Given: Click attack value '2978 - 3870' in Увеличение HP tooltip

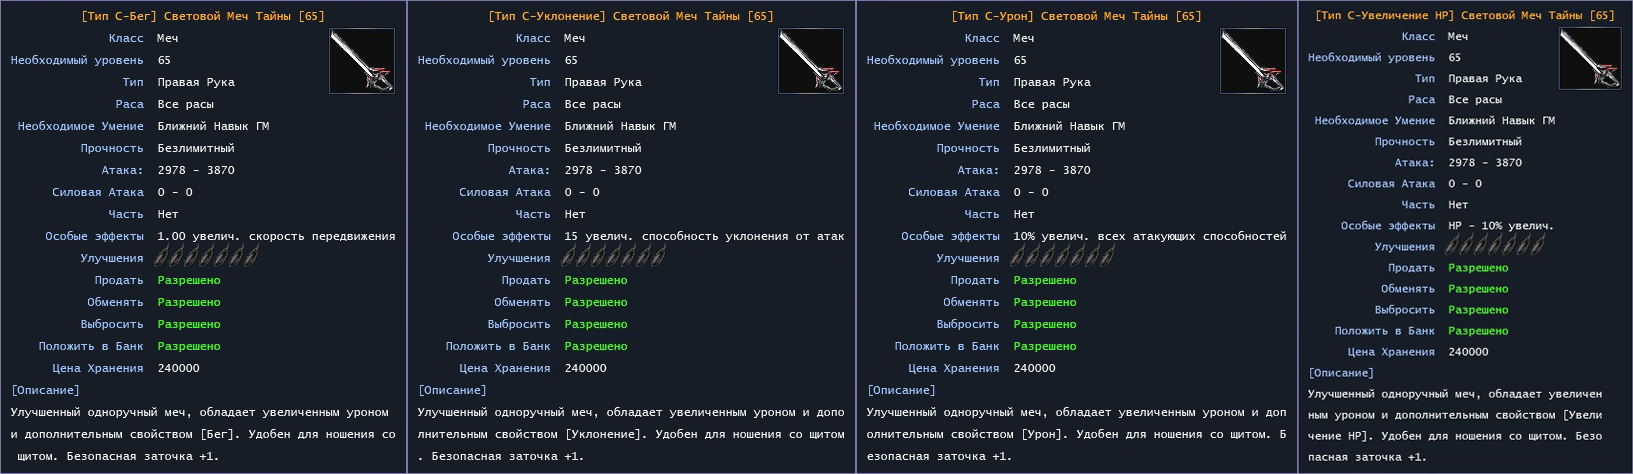Looking at the screenshot, I should pyautogui.click(x=1485, y=162).
